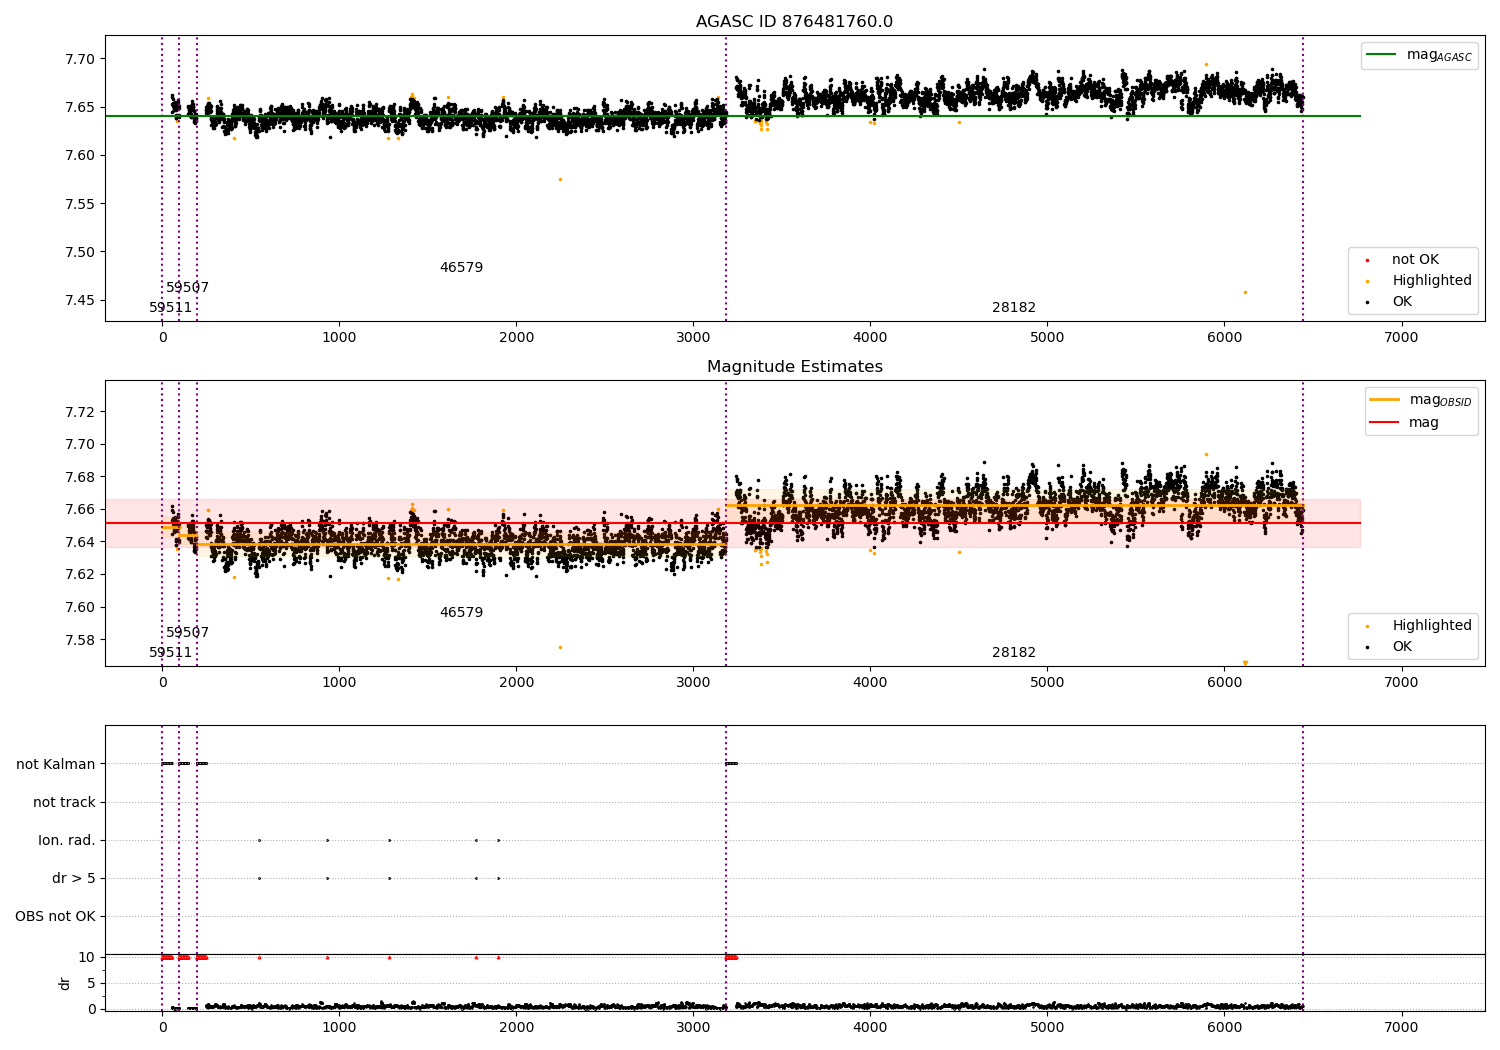The width and height of the screenshot is (1500, 1050).
Task: Click the '59507' label in middle plot
Action: pos(187,633)
